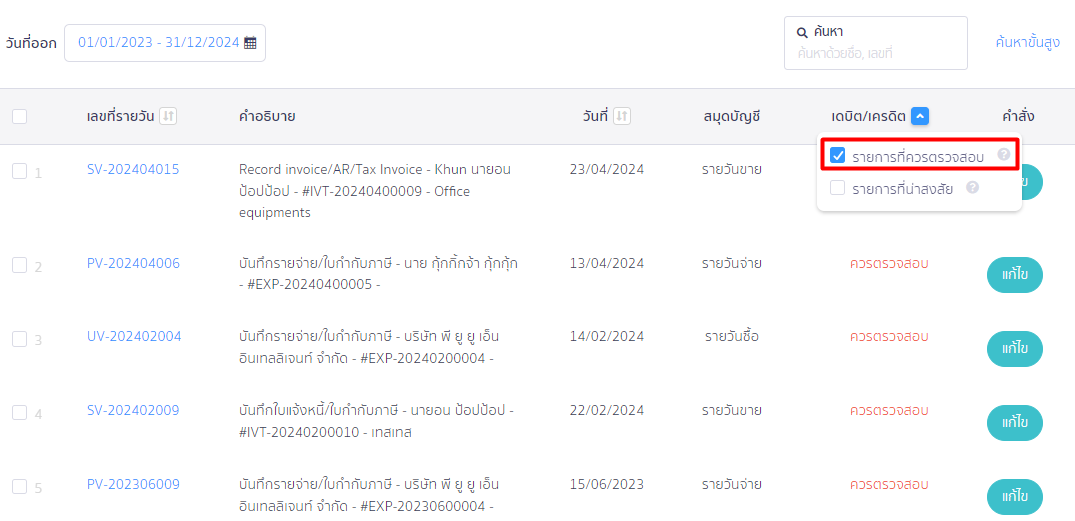Click the คำสั่ง column header

coord(1018,117)
